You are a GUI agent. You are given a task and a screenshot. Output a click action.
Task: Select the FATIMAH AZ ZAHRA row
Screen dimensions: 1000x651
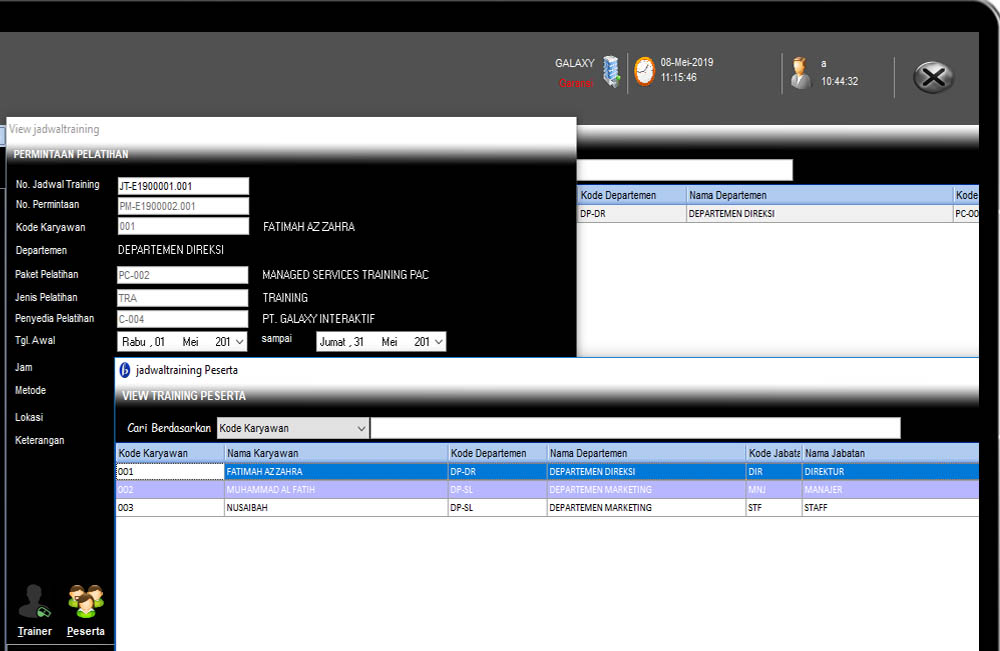[x=335, y=472]
